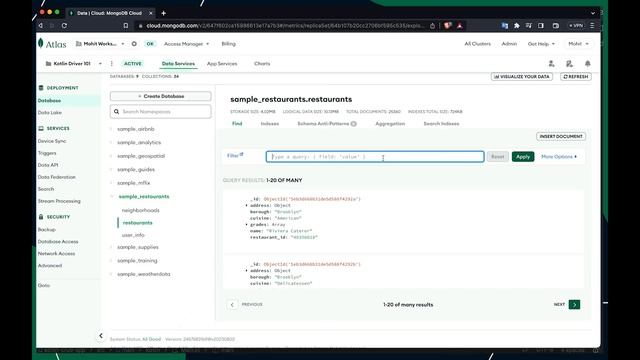Click the browser address bar URL
Image resolution: width=640 pixels, height=360 pixels.
coord(285,26)
